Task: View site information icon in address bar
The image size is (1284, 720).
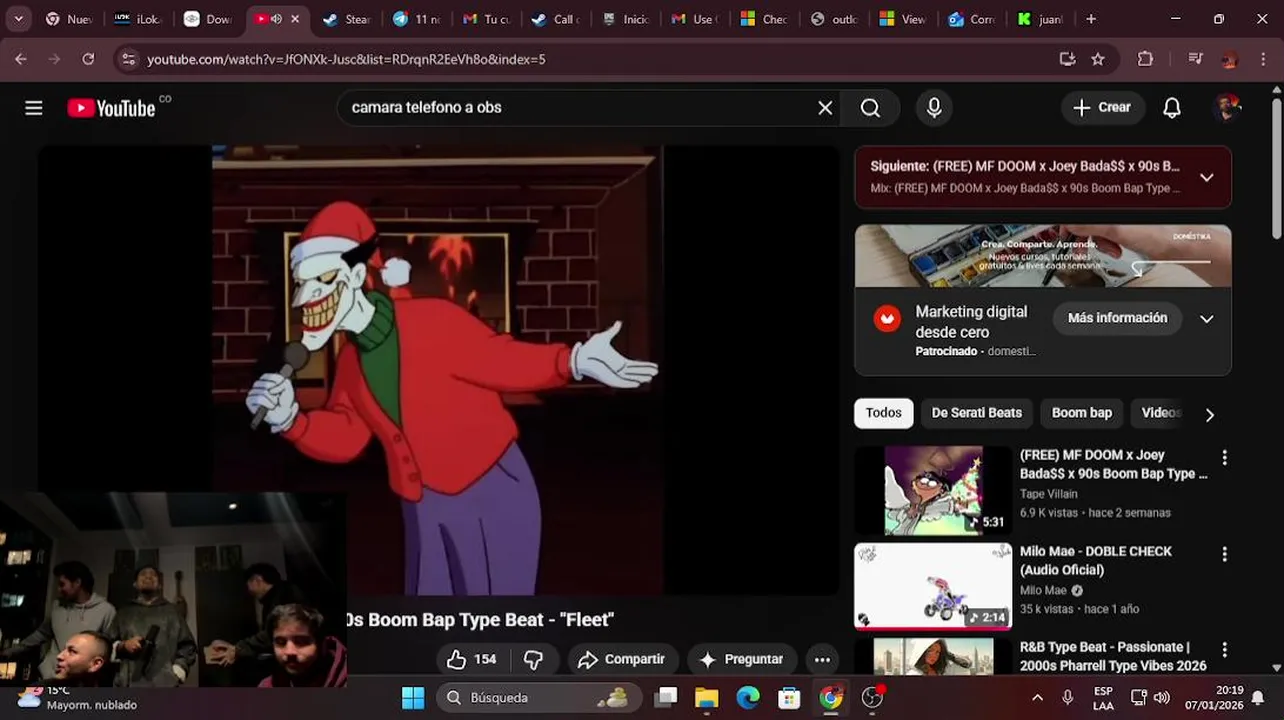Action: coord(128,59)
